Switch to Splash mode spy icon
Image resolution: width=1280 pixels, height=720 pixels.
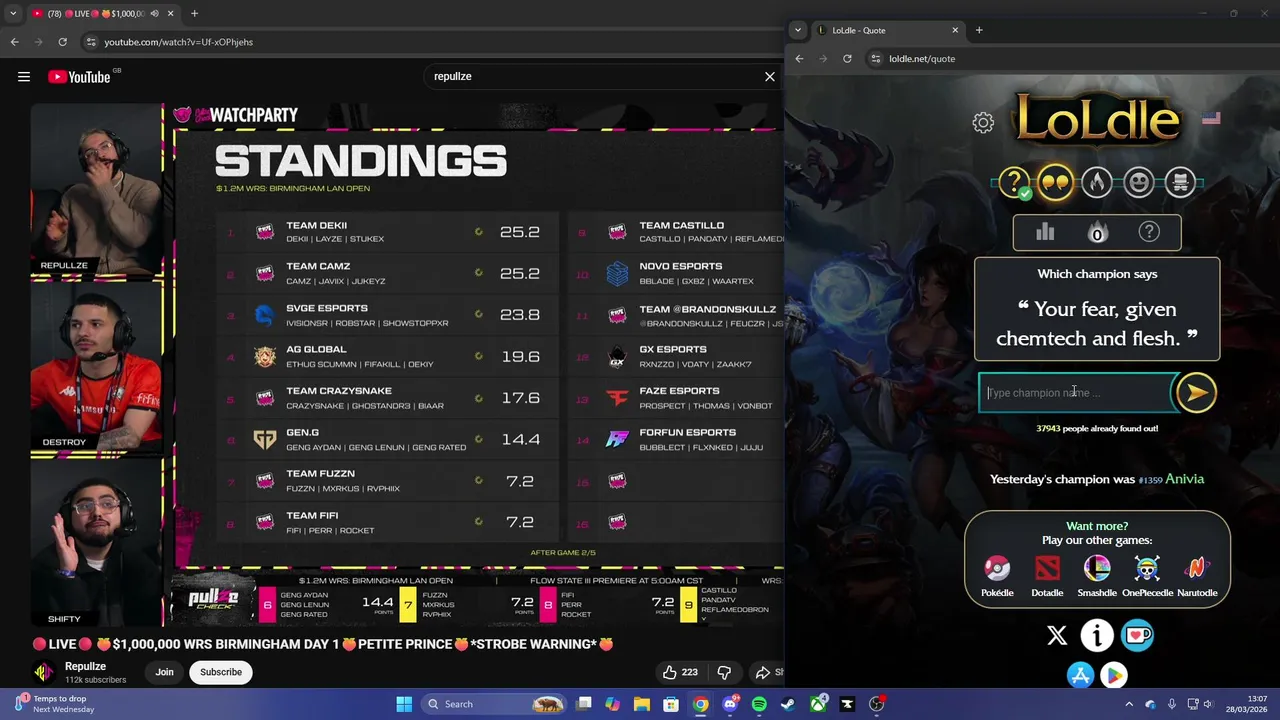tap(1180, 182)
